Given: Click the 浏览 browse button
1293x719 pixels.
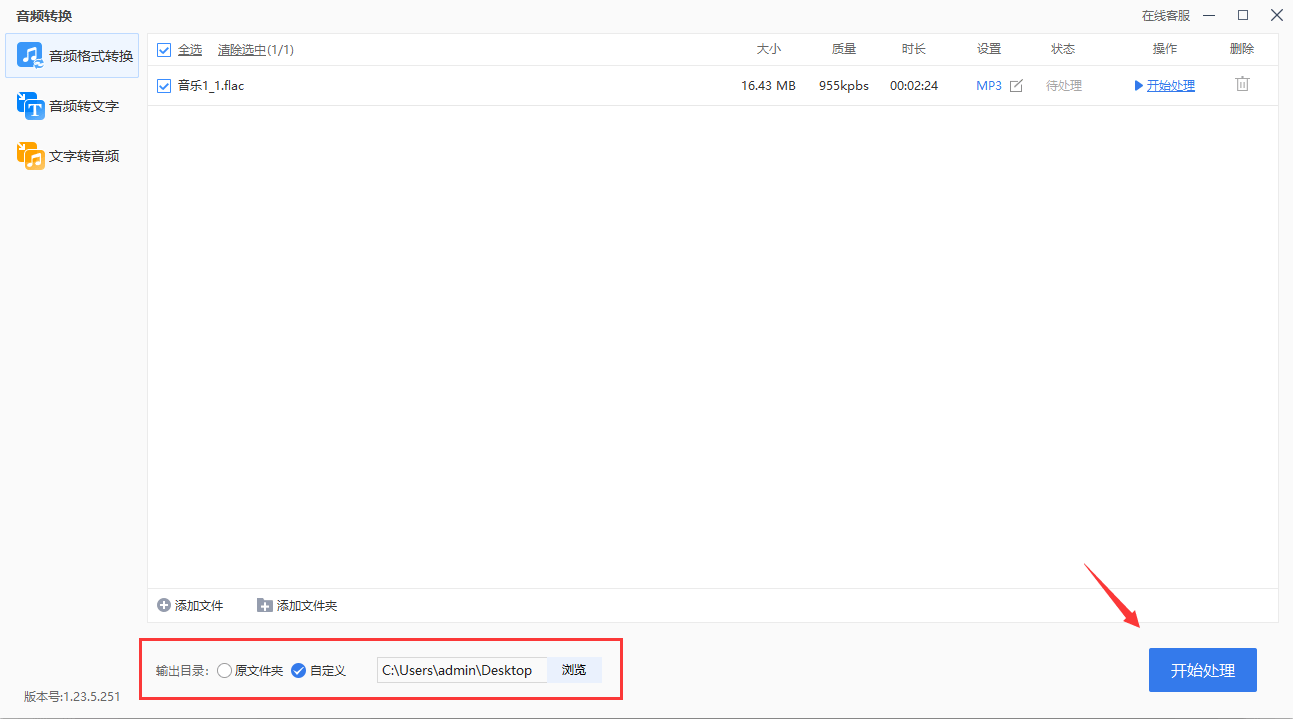Looking at the screenshot, I should point(574,670).
